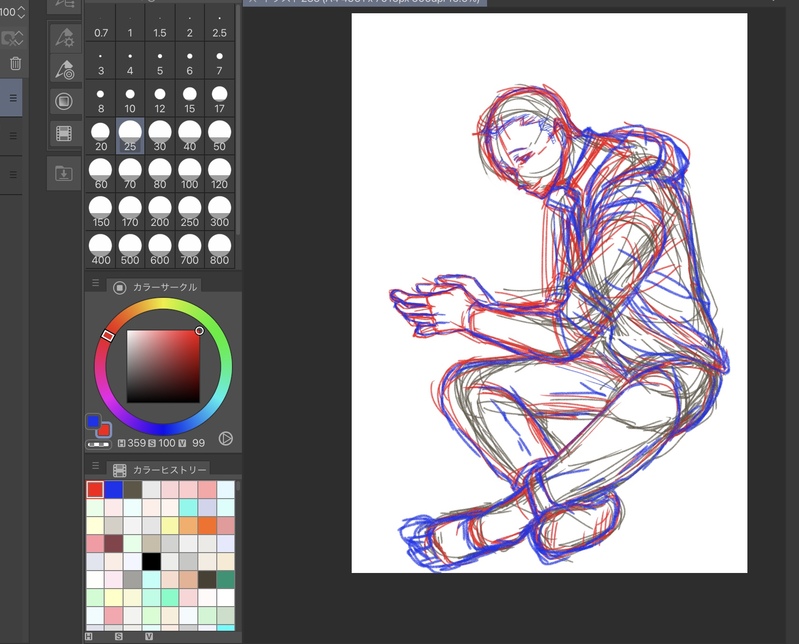The width and height of the screenshot is (799, 644).
Task: Switch to カラーヒストリー tab
Action: [x=159, y=469]
